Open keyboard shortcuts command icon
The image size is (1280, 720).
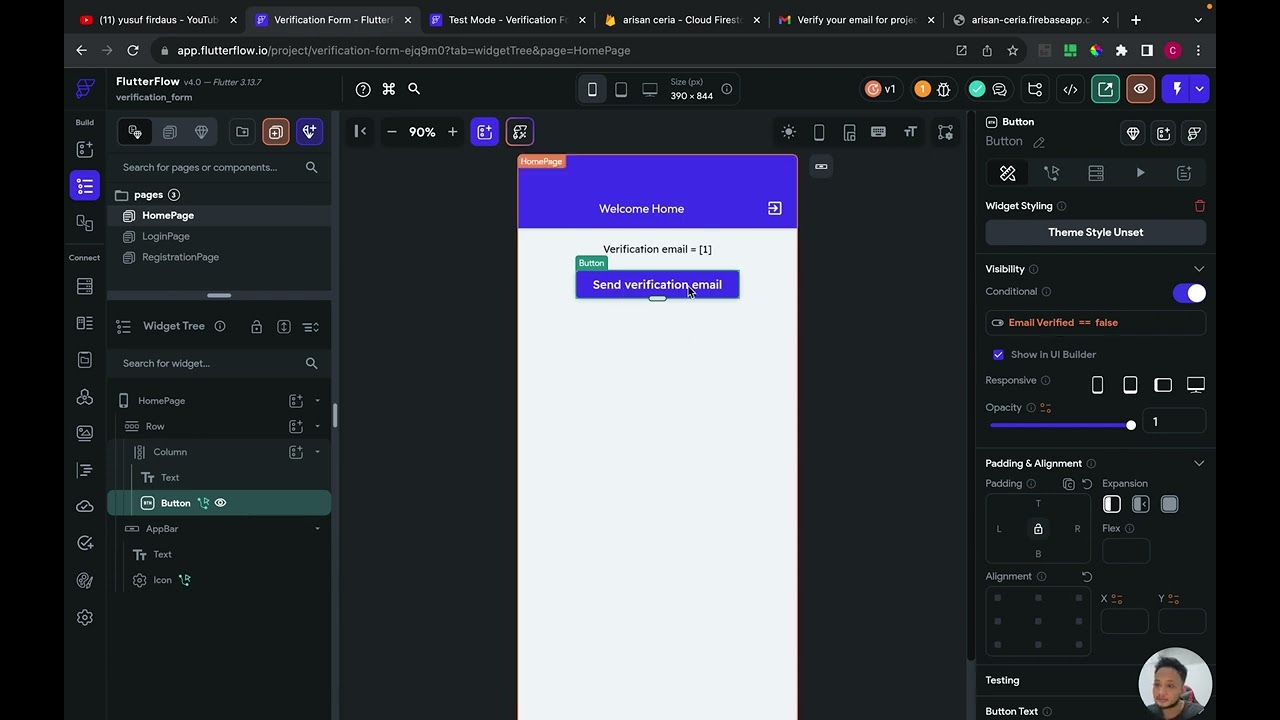(x=389, y=89)
